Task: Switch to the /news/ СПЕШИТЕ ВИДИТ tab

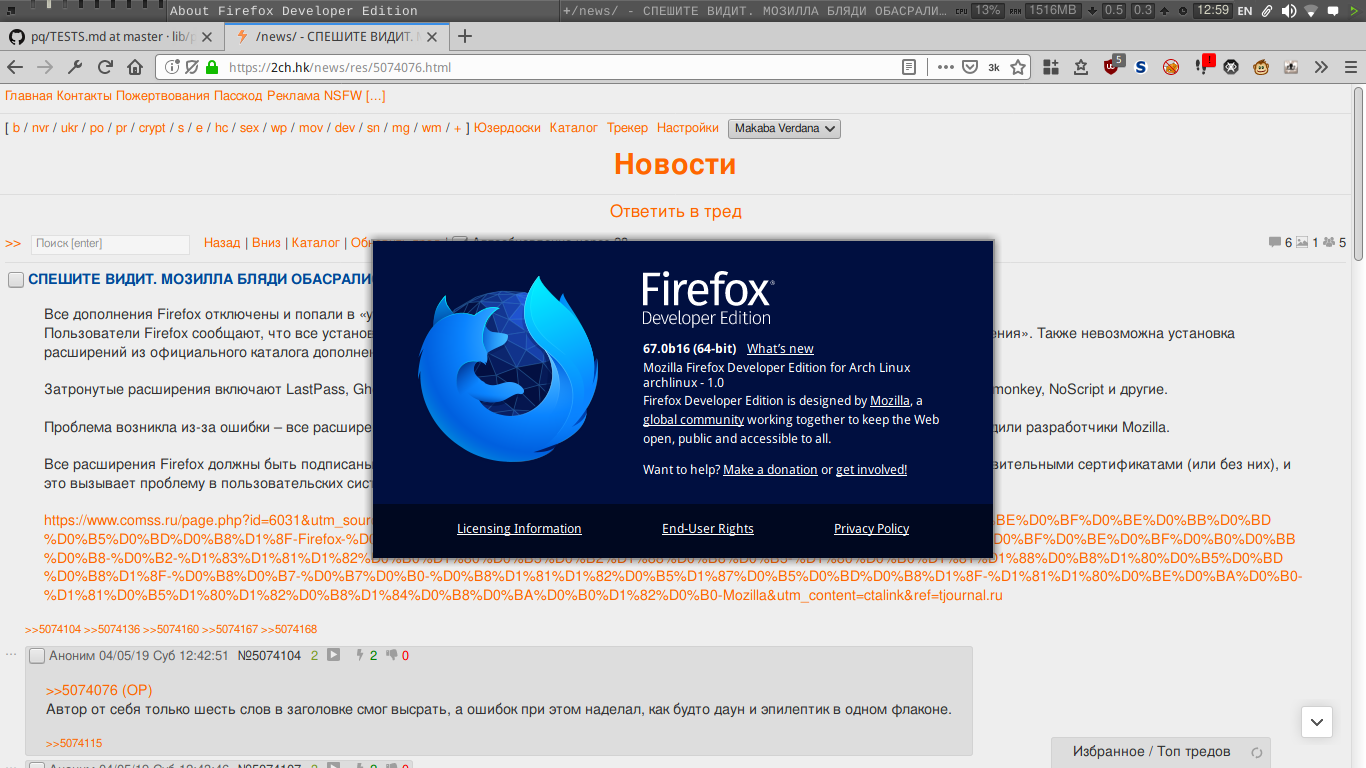Action: (x=336, y=37)
